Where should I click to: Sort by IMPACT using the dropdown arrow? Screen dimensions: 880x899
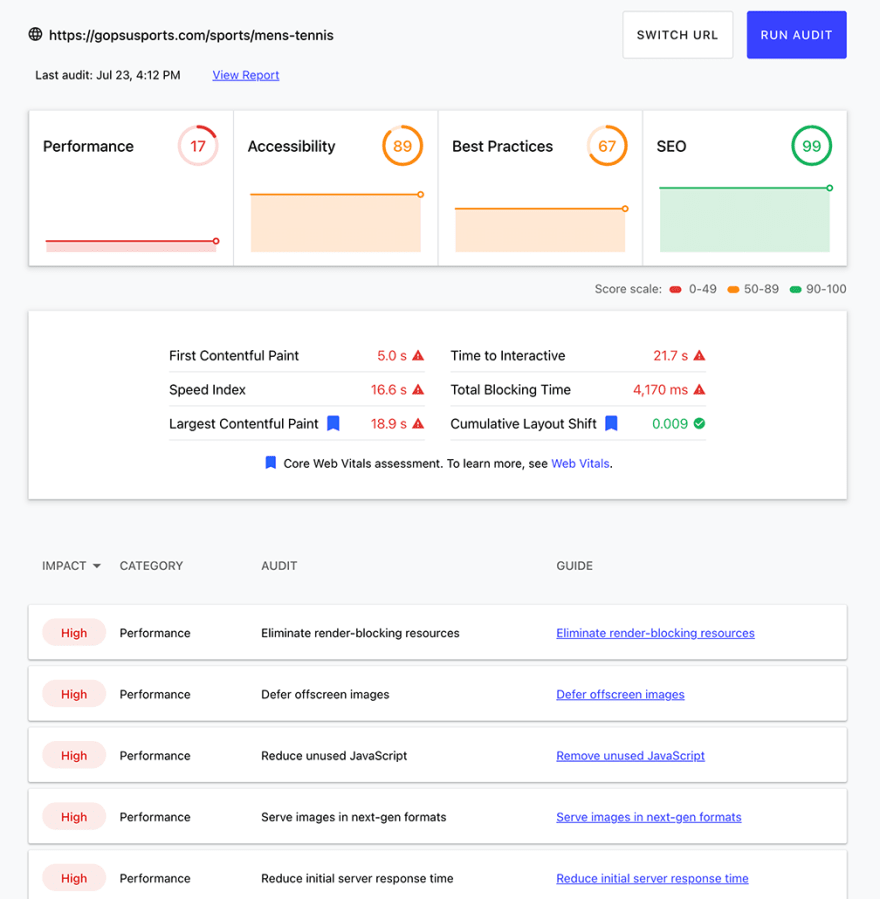(x=97, y=566)
